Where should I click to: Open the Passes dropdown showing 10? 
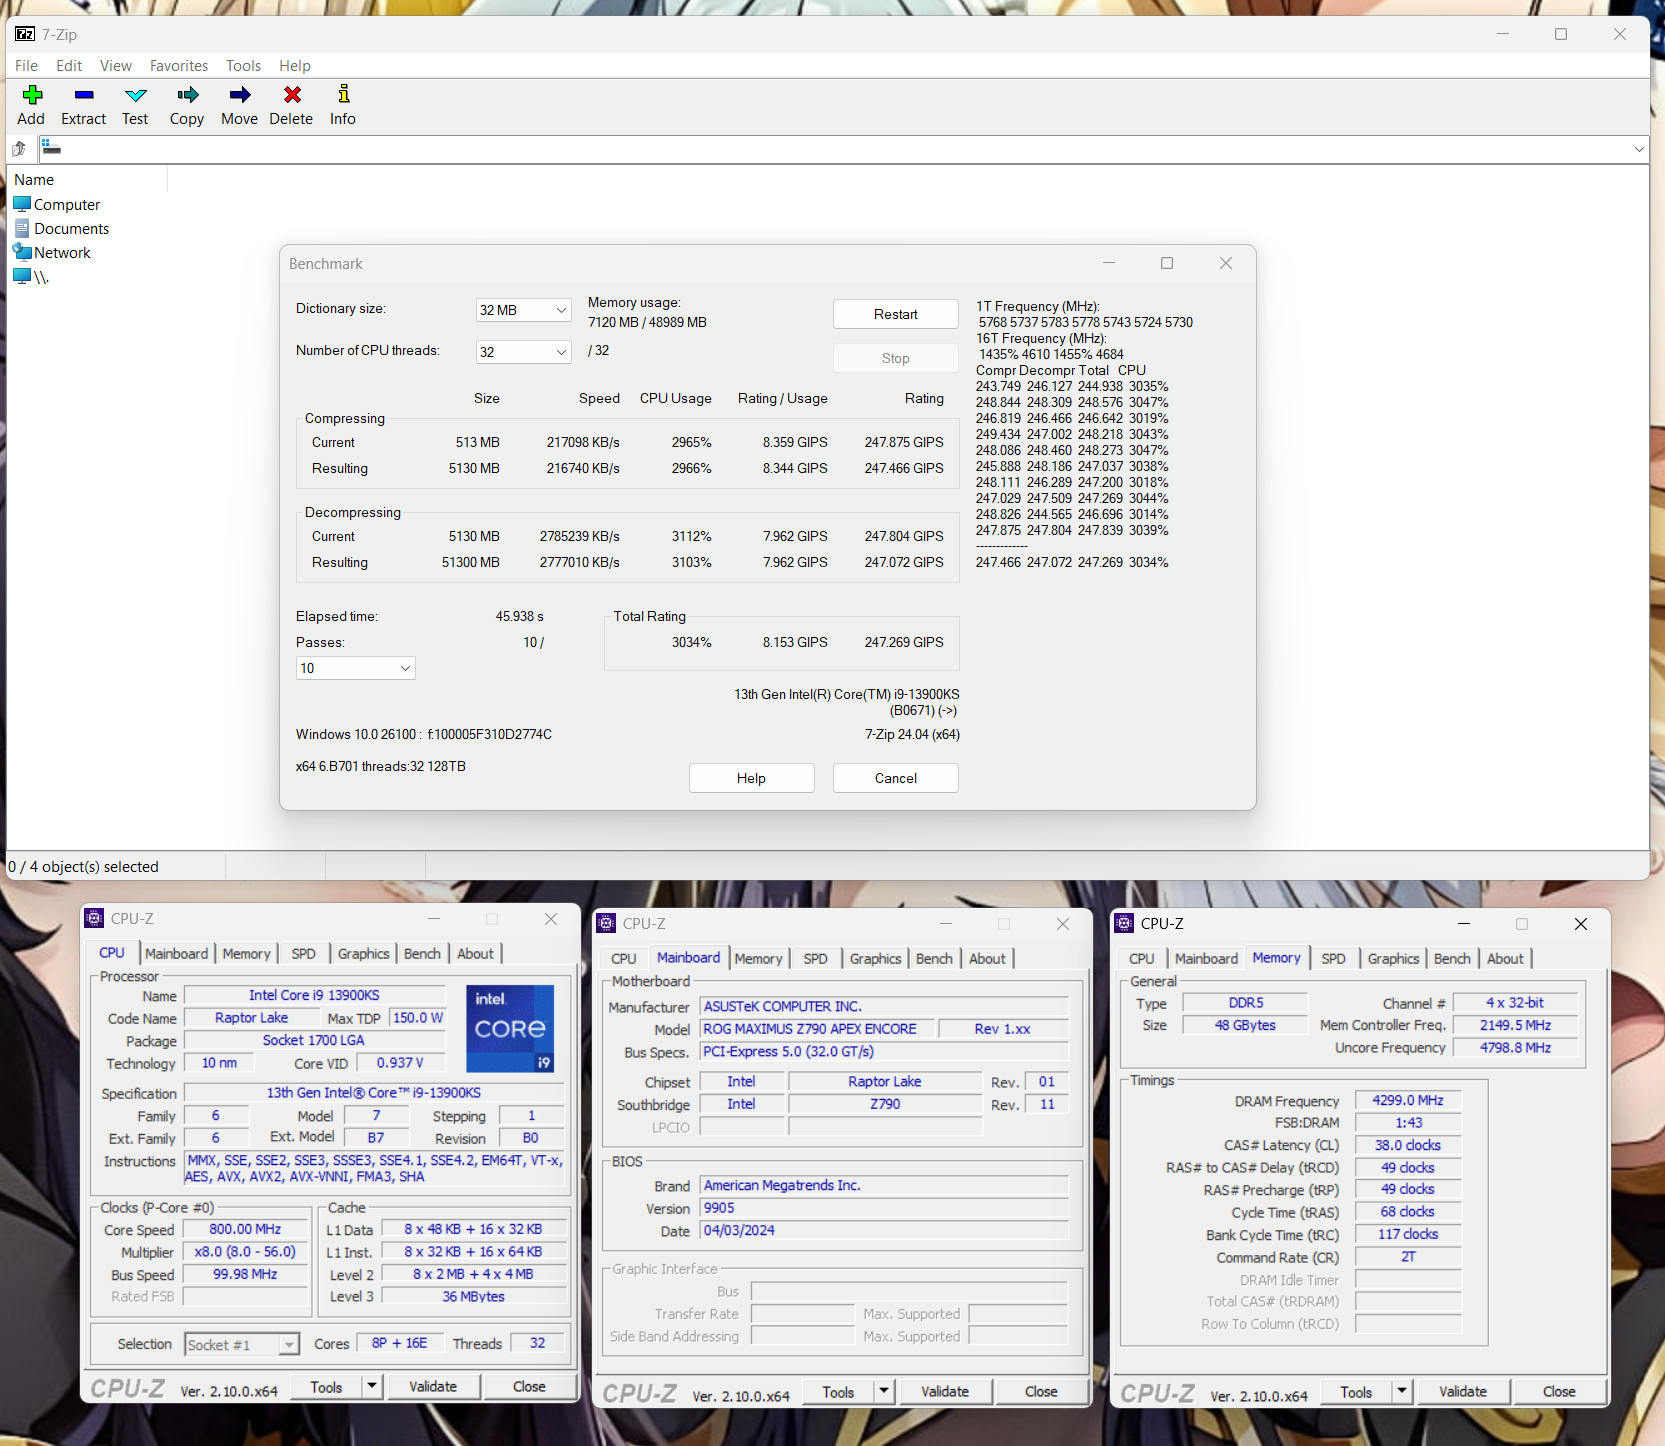tap(356, 668)
